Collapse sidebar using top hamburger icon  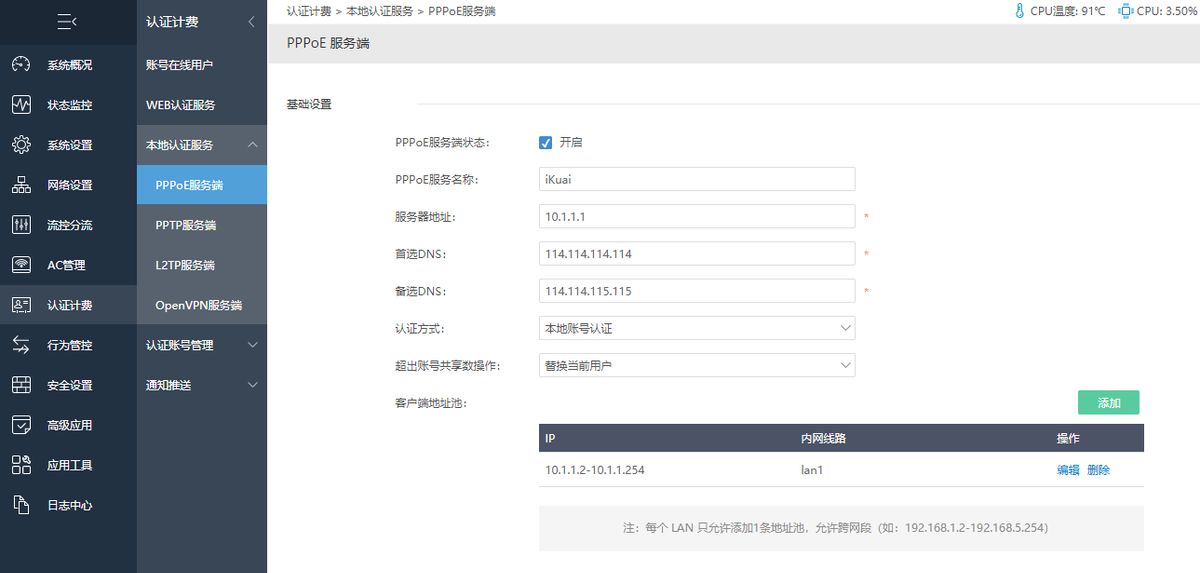(x=67, y=21)
